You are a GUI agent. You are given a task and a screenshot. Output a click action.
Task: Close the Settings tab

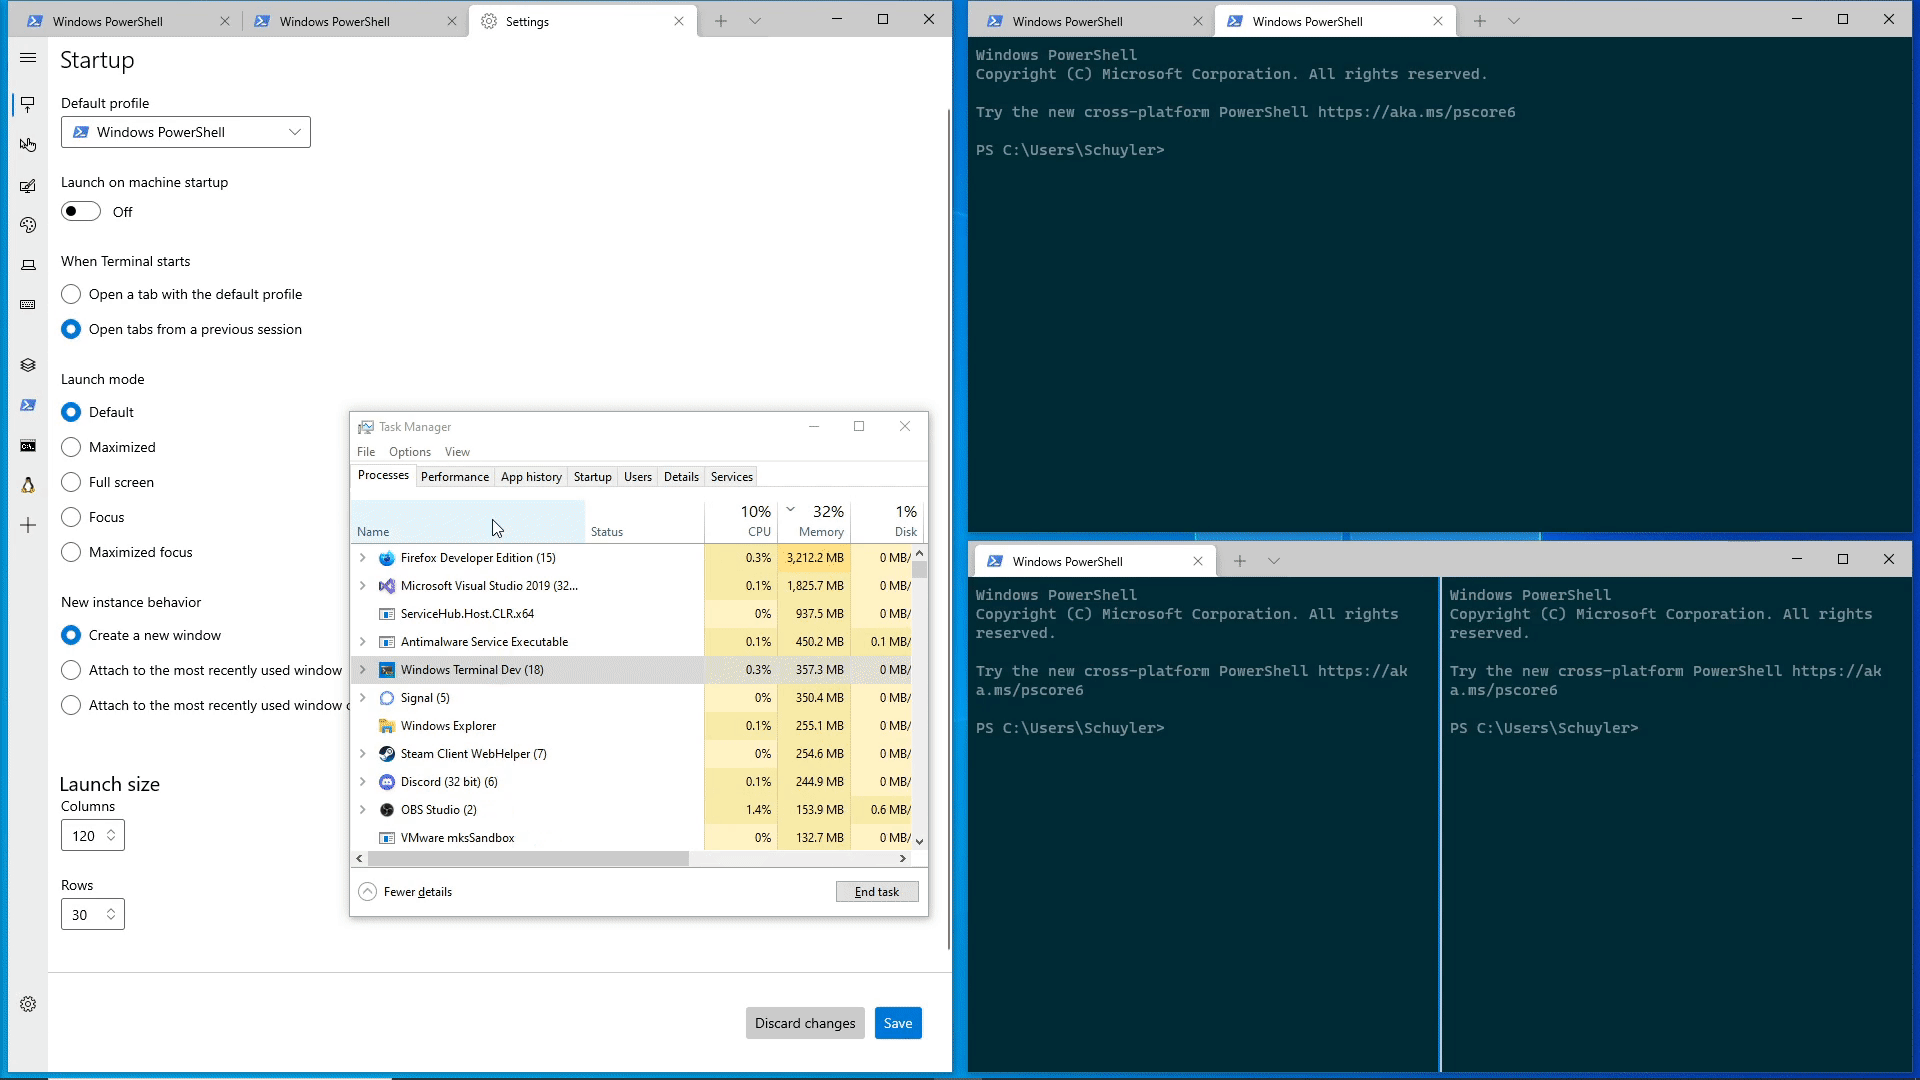coord(679,21)
